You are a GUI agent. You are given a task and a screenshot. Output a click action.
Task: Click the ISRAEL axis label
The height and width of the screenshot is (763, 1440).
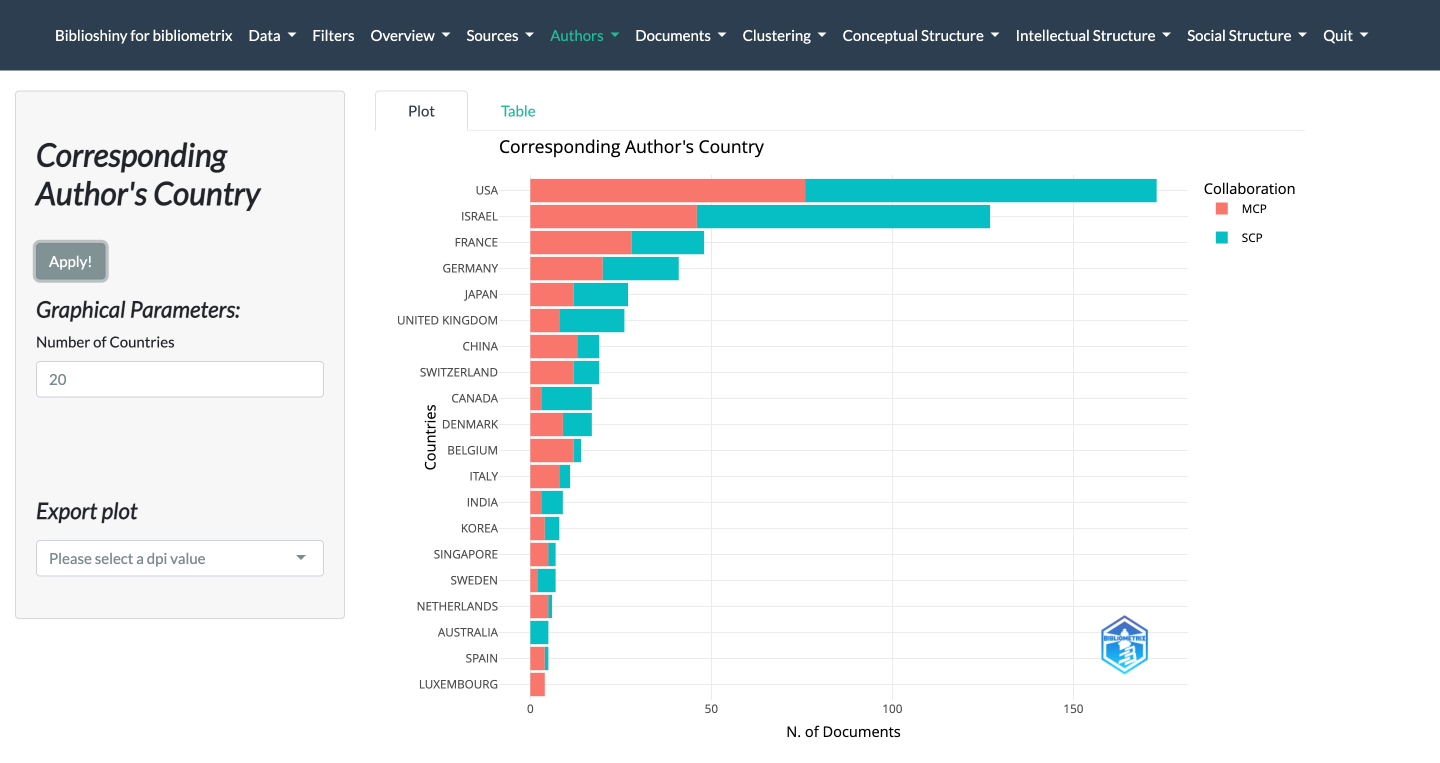click(x=479, y=216)
